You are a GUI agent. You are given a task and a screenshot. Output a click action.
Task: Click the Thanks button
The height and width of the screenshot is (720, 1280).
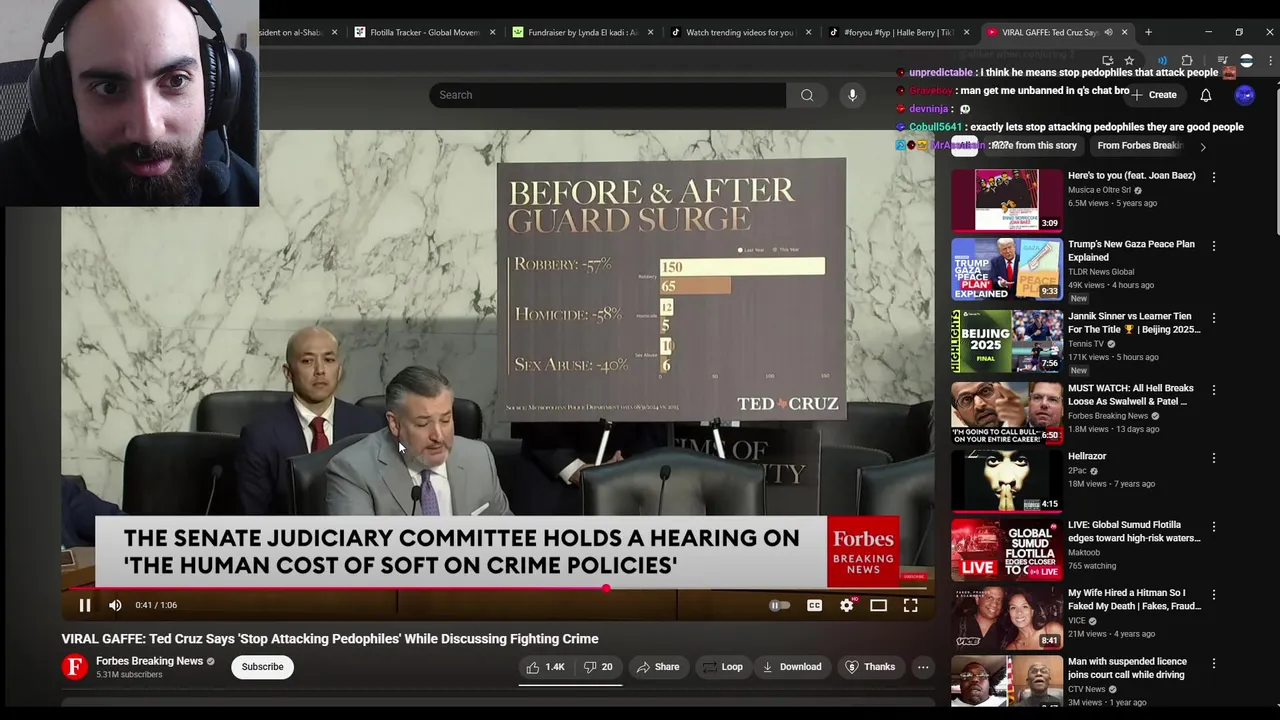pyautogui.click(x=870, y=667)
